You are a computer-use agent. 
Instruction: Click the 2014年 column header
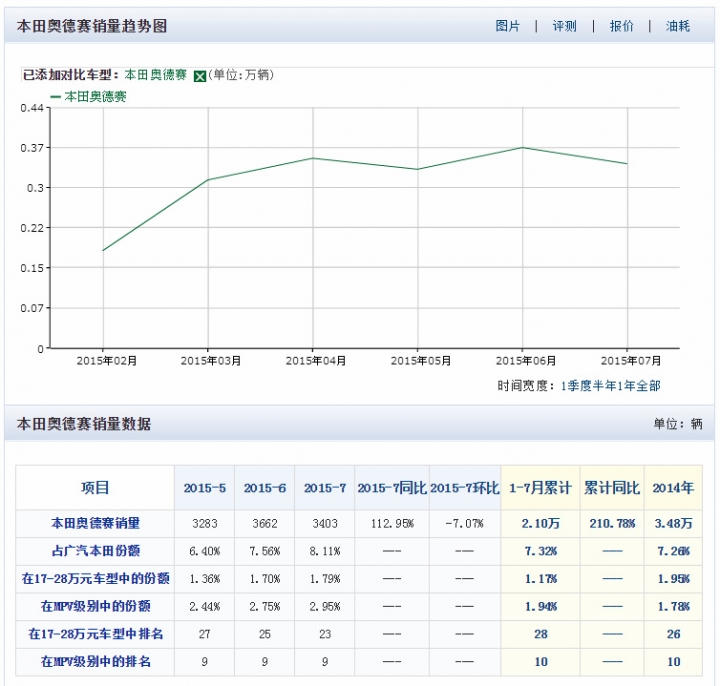pyautogui.click(x=673, y=488)
